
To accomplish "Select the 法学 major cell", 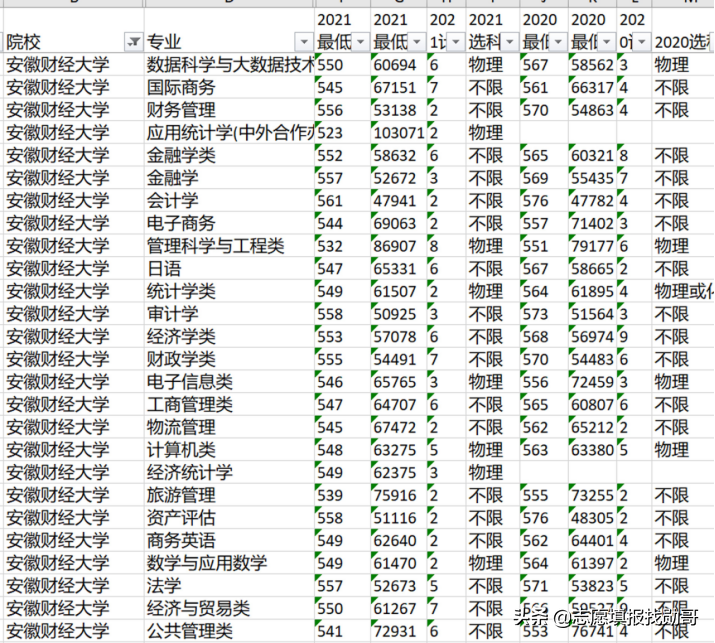I will click(229, 586).
